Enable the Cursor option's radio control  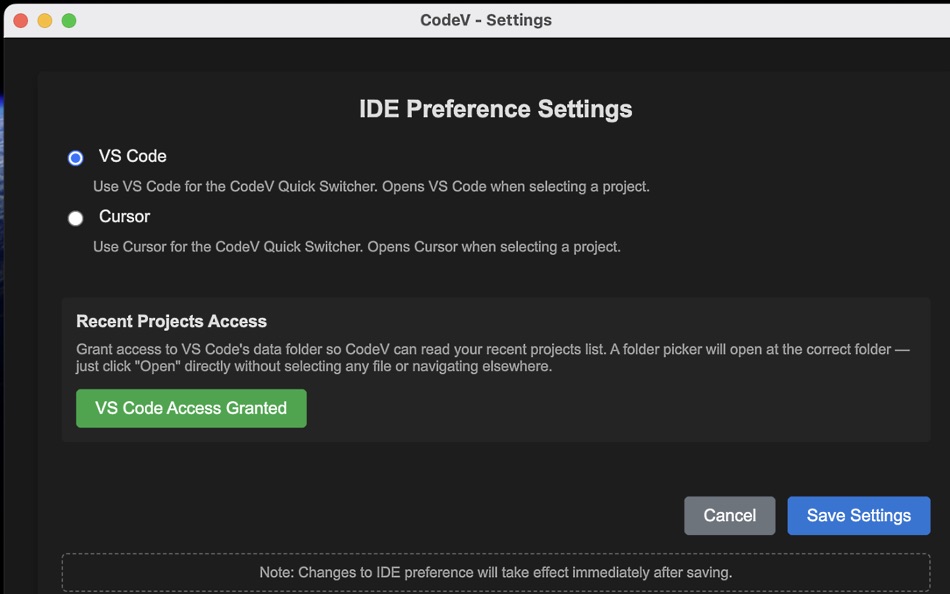click(x=75, y=217)
